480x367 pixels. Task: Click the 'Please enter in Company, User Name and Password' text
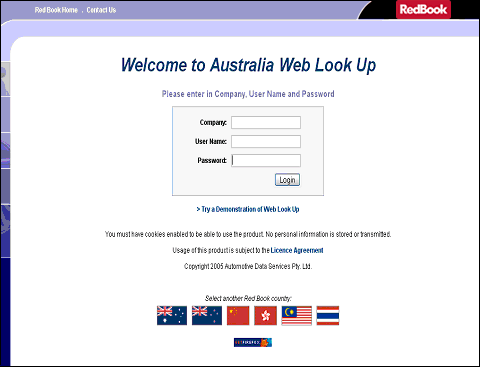coord(248,94)
